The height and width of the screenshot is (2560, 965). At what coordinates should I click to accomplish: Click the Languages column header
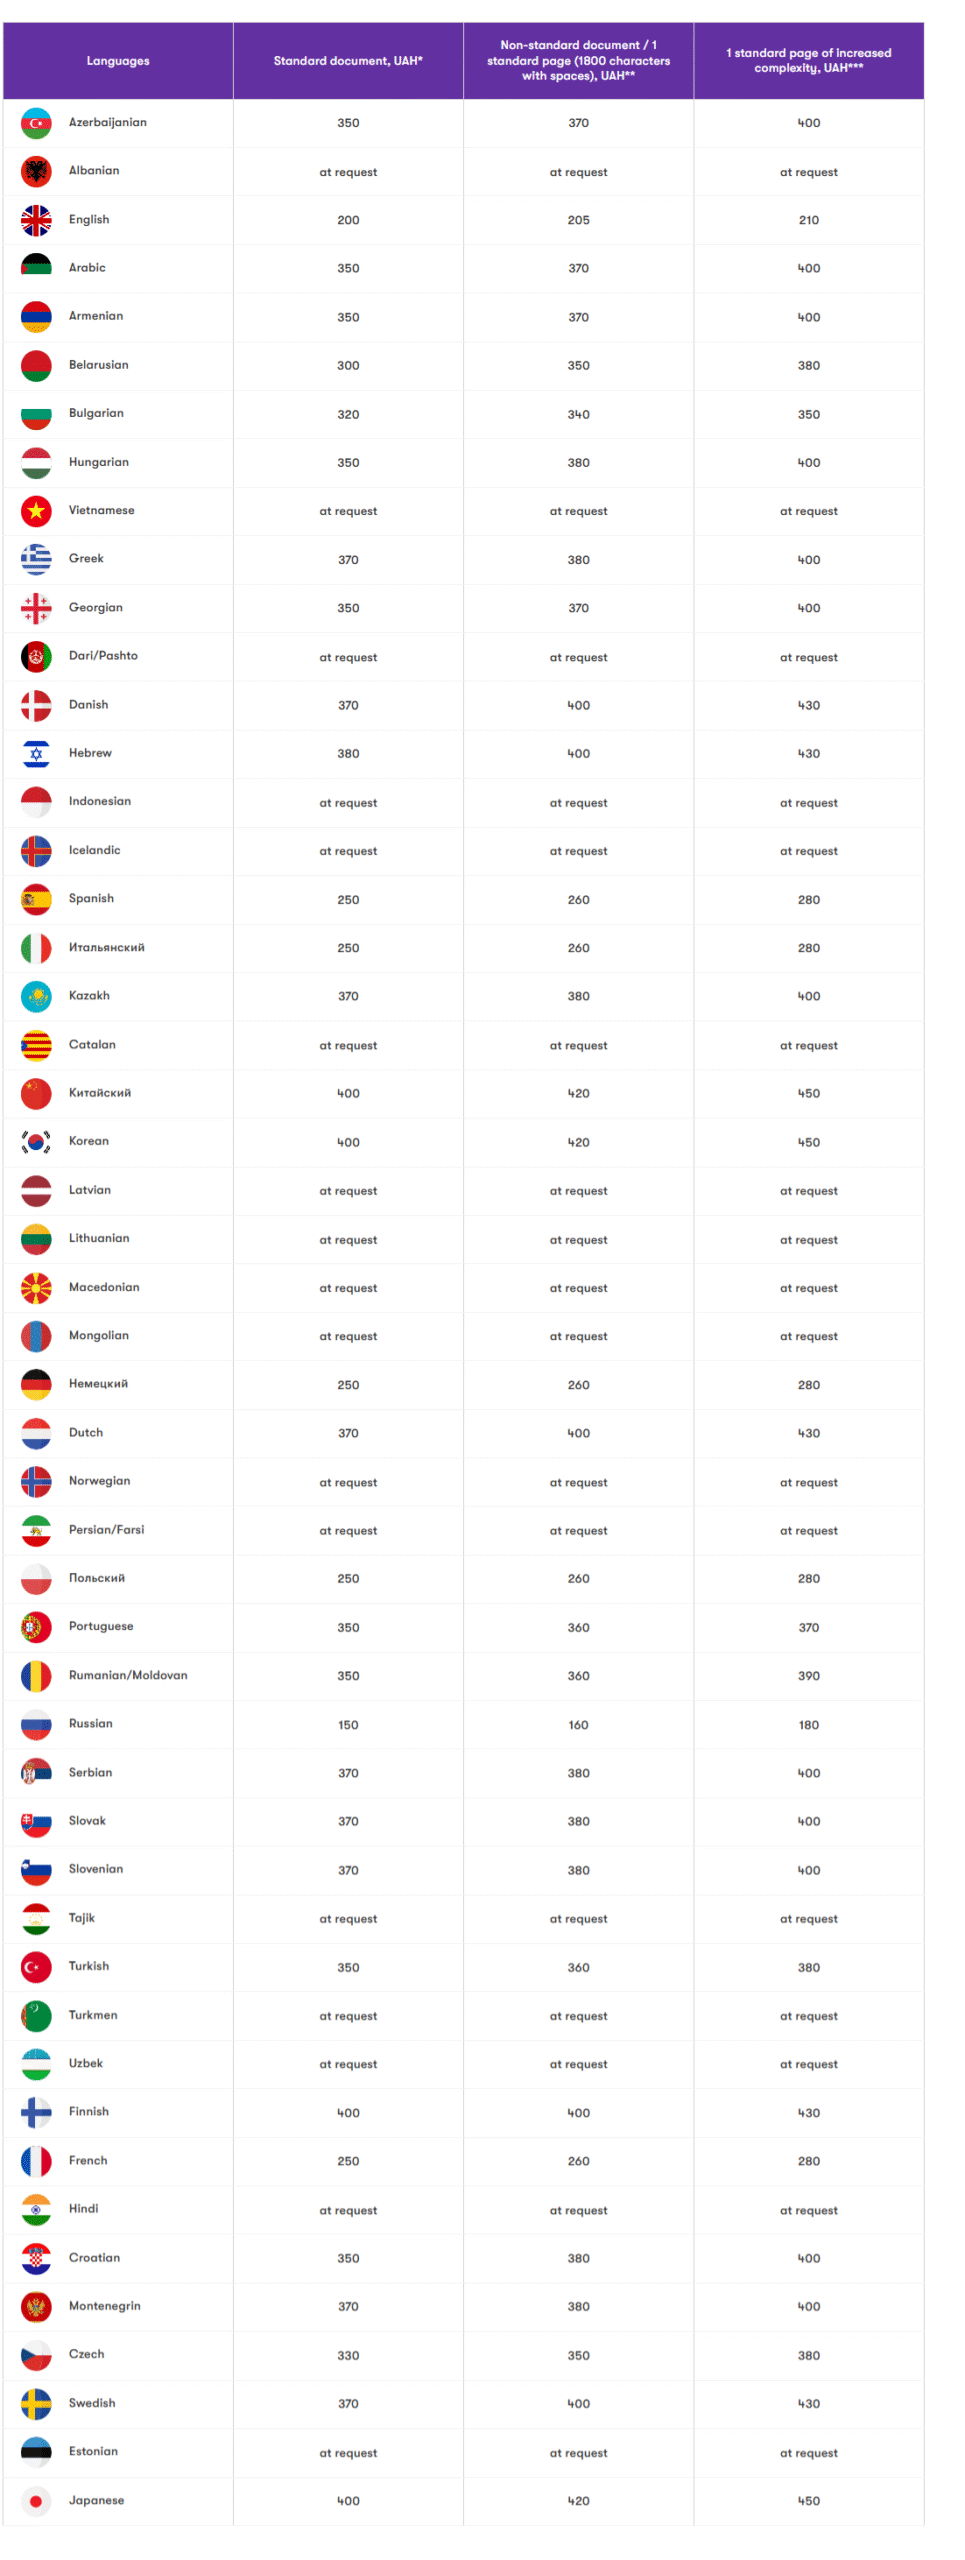click(x=118, y=61)
